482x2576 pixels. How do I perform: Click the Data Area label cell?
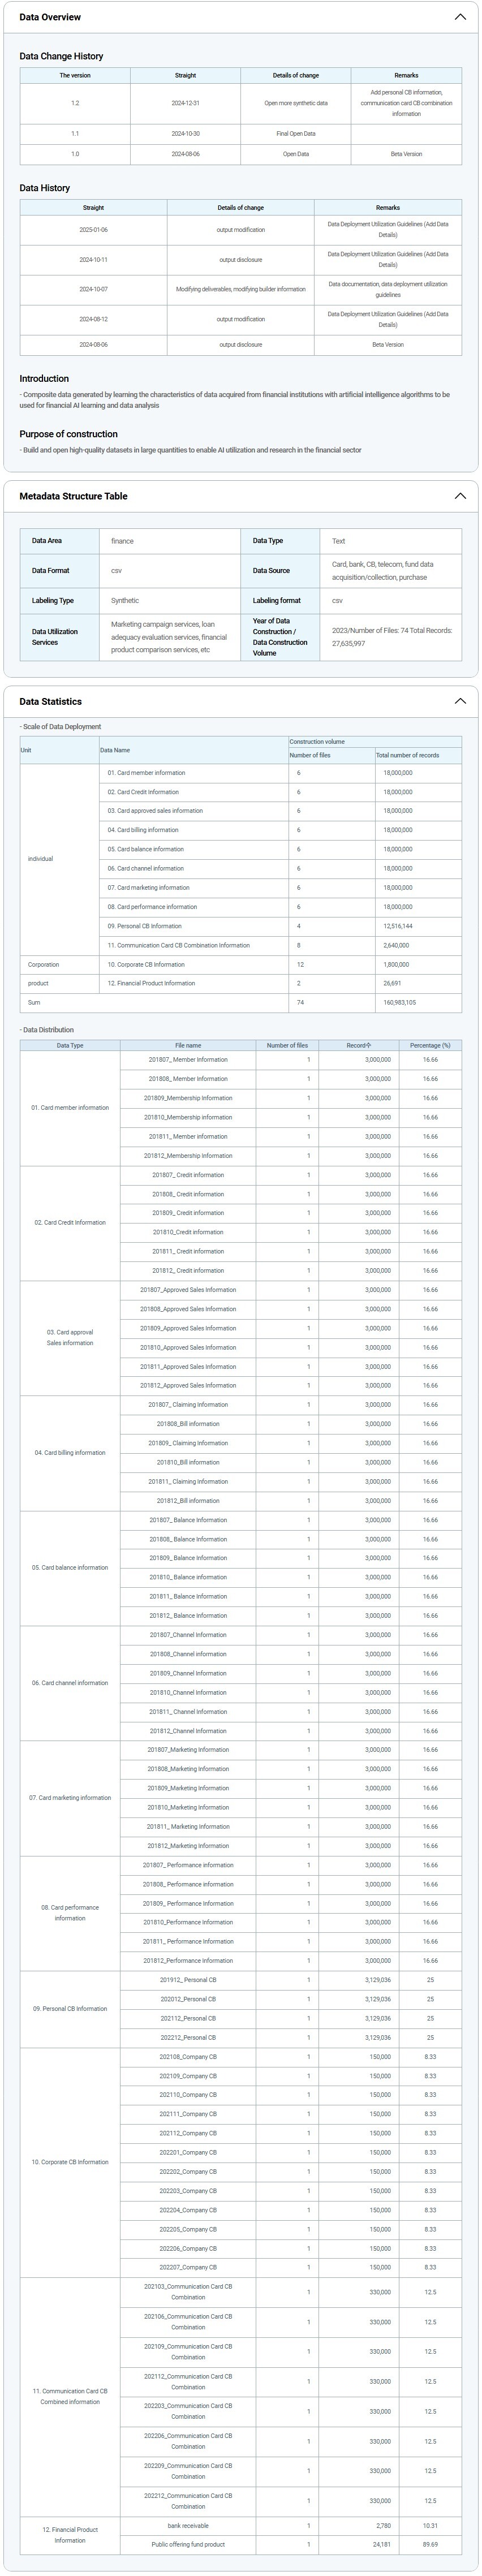[x=59, y=541]
